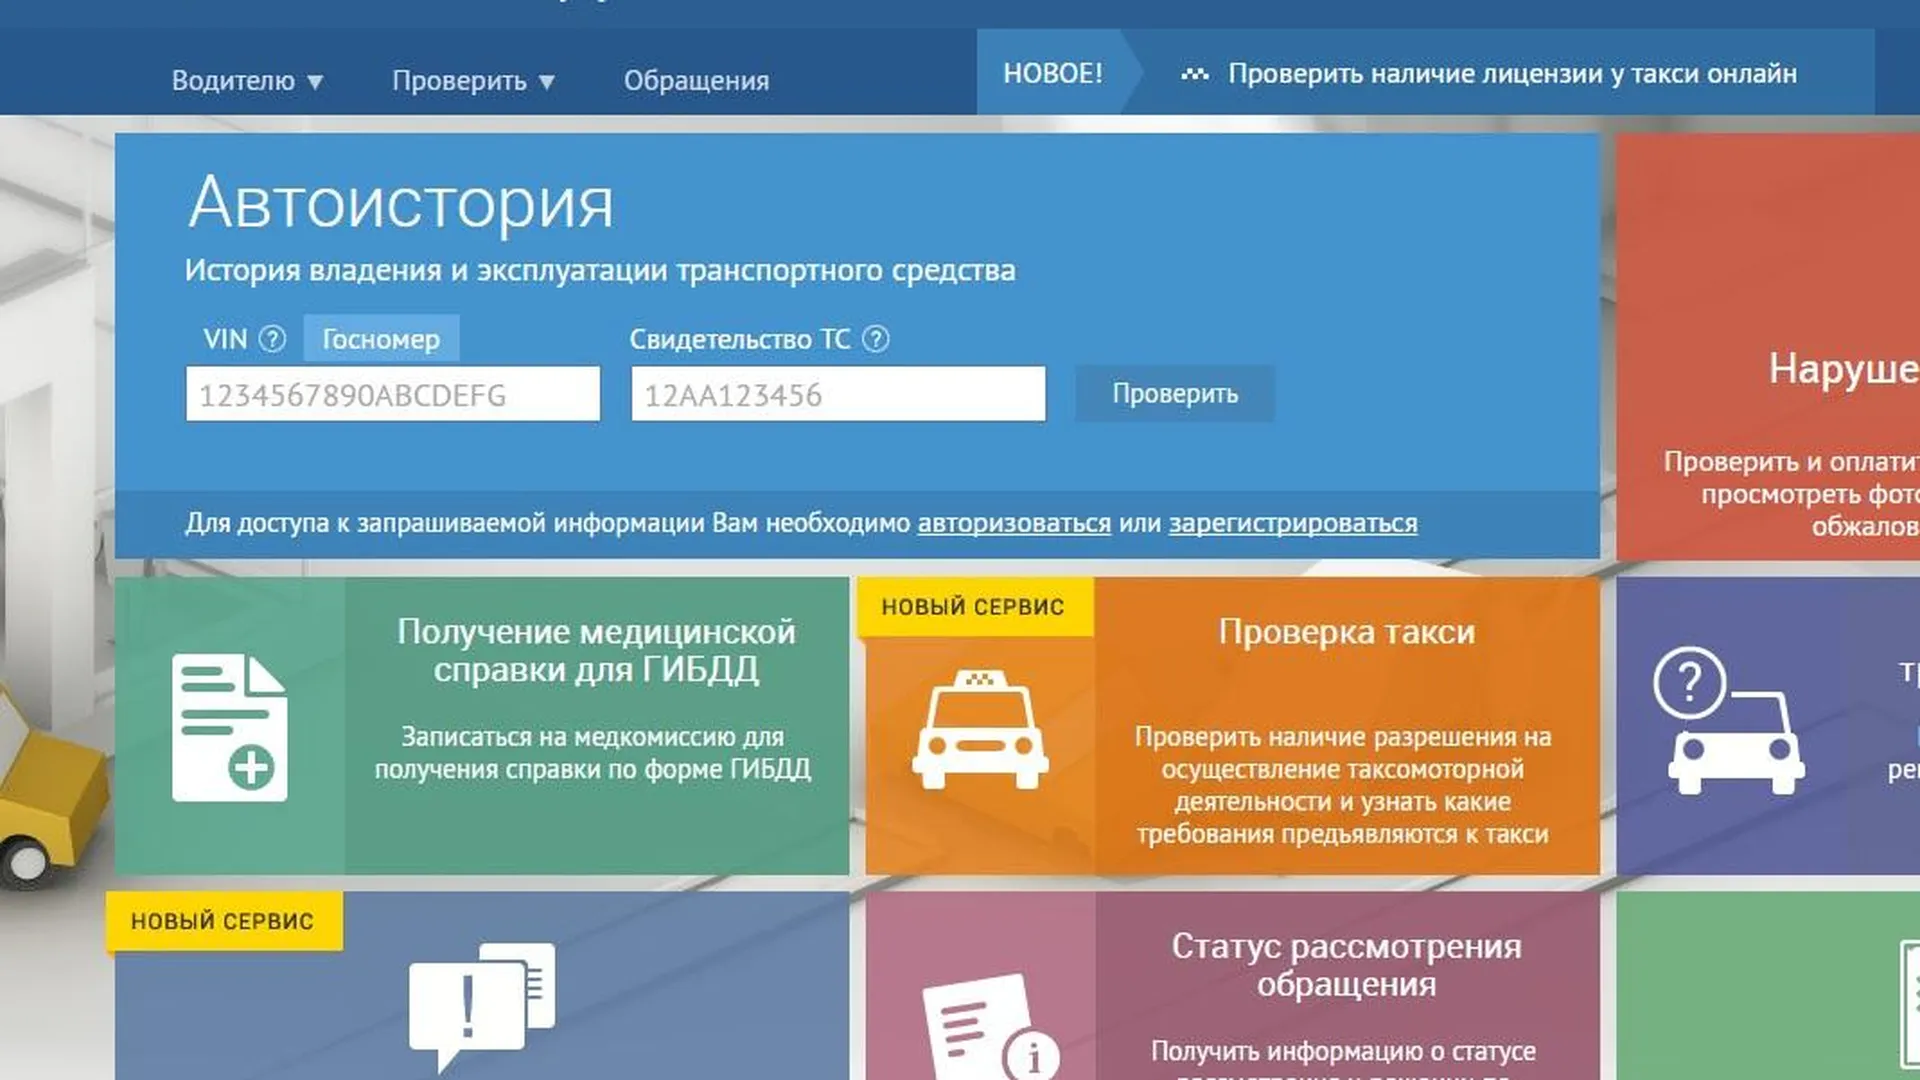Follow the зарегистрироваться link
Screen dimensions: 1920x1080
click(1292, 523)
